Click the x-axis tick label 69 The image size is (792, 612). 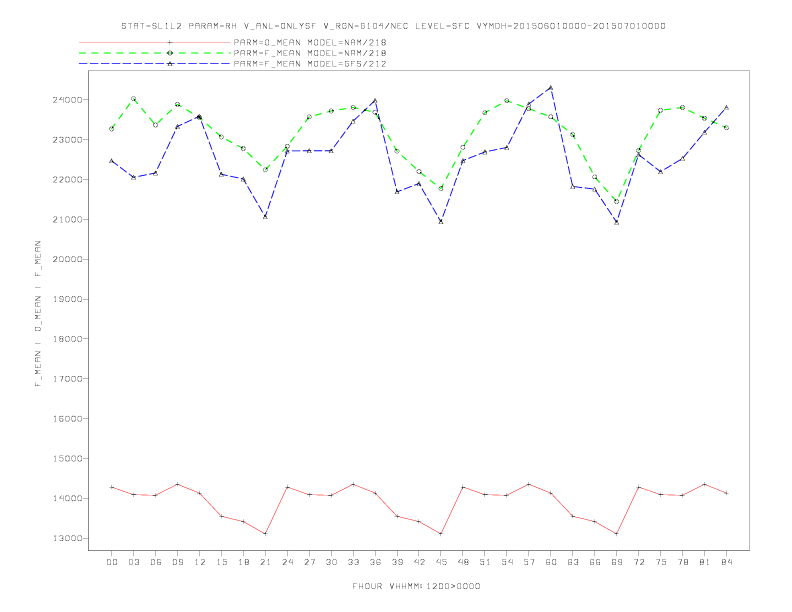617,562
